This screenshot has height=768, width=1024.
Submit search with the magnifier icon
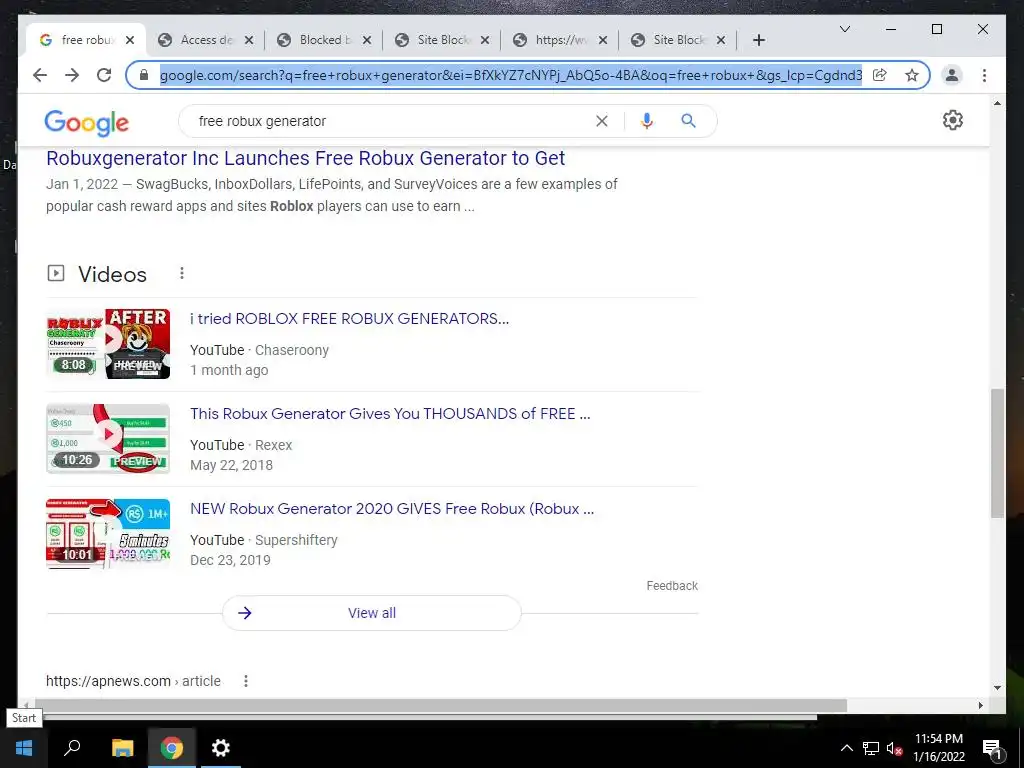[688, 121]
